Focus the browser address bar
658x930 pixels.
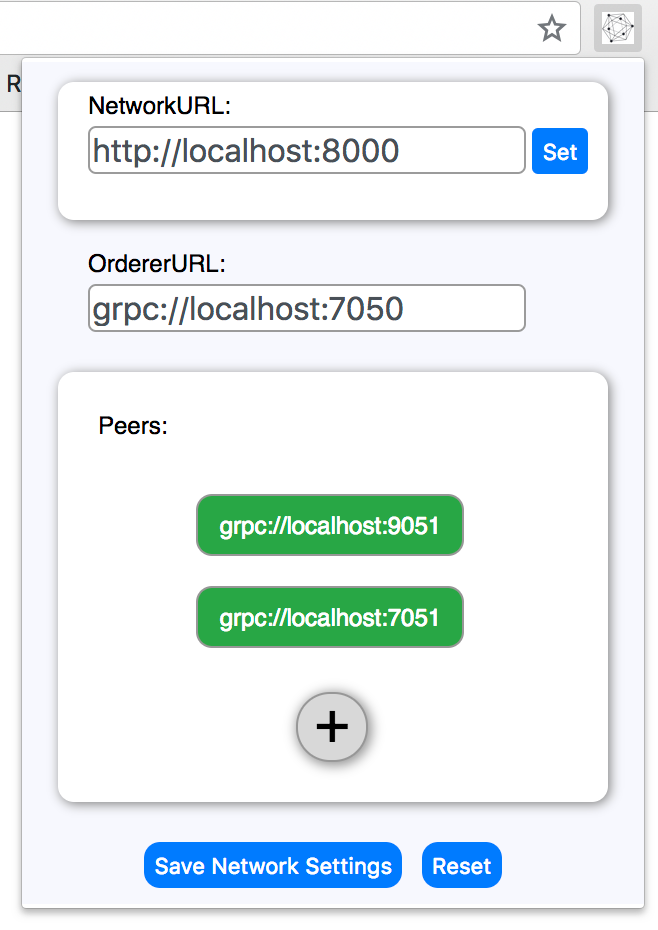point(280,28)
